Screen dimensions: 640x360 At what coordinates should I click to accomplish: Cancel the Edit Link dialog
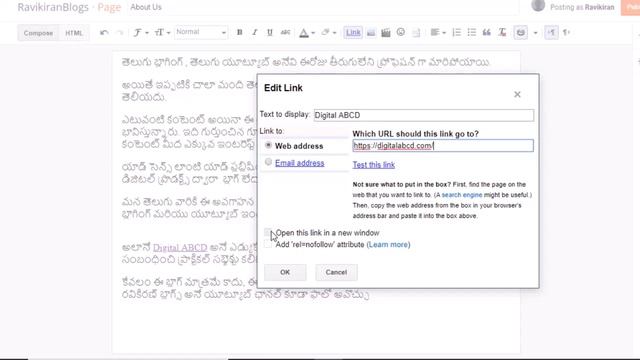pos(336,272)
